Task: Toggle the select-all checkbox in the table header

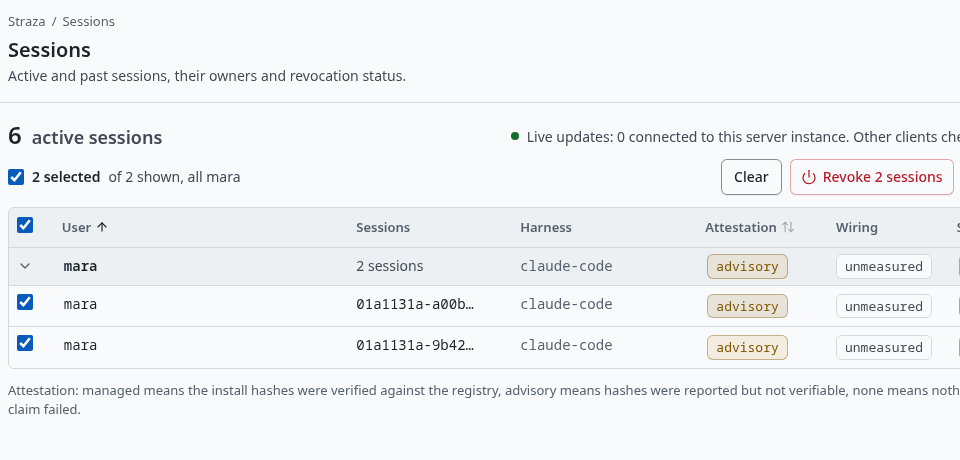Action: tap(24, 225)
